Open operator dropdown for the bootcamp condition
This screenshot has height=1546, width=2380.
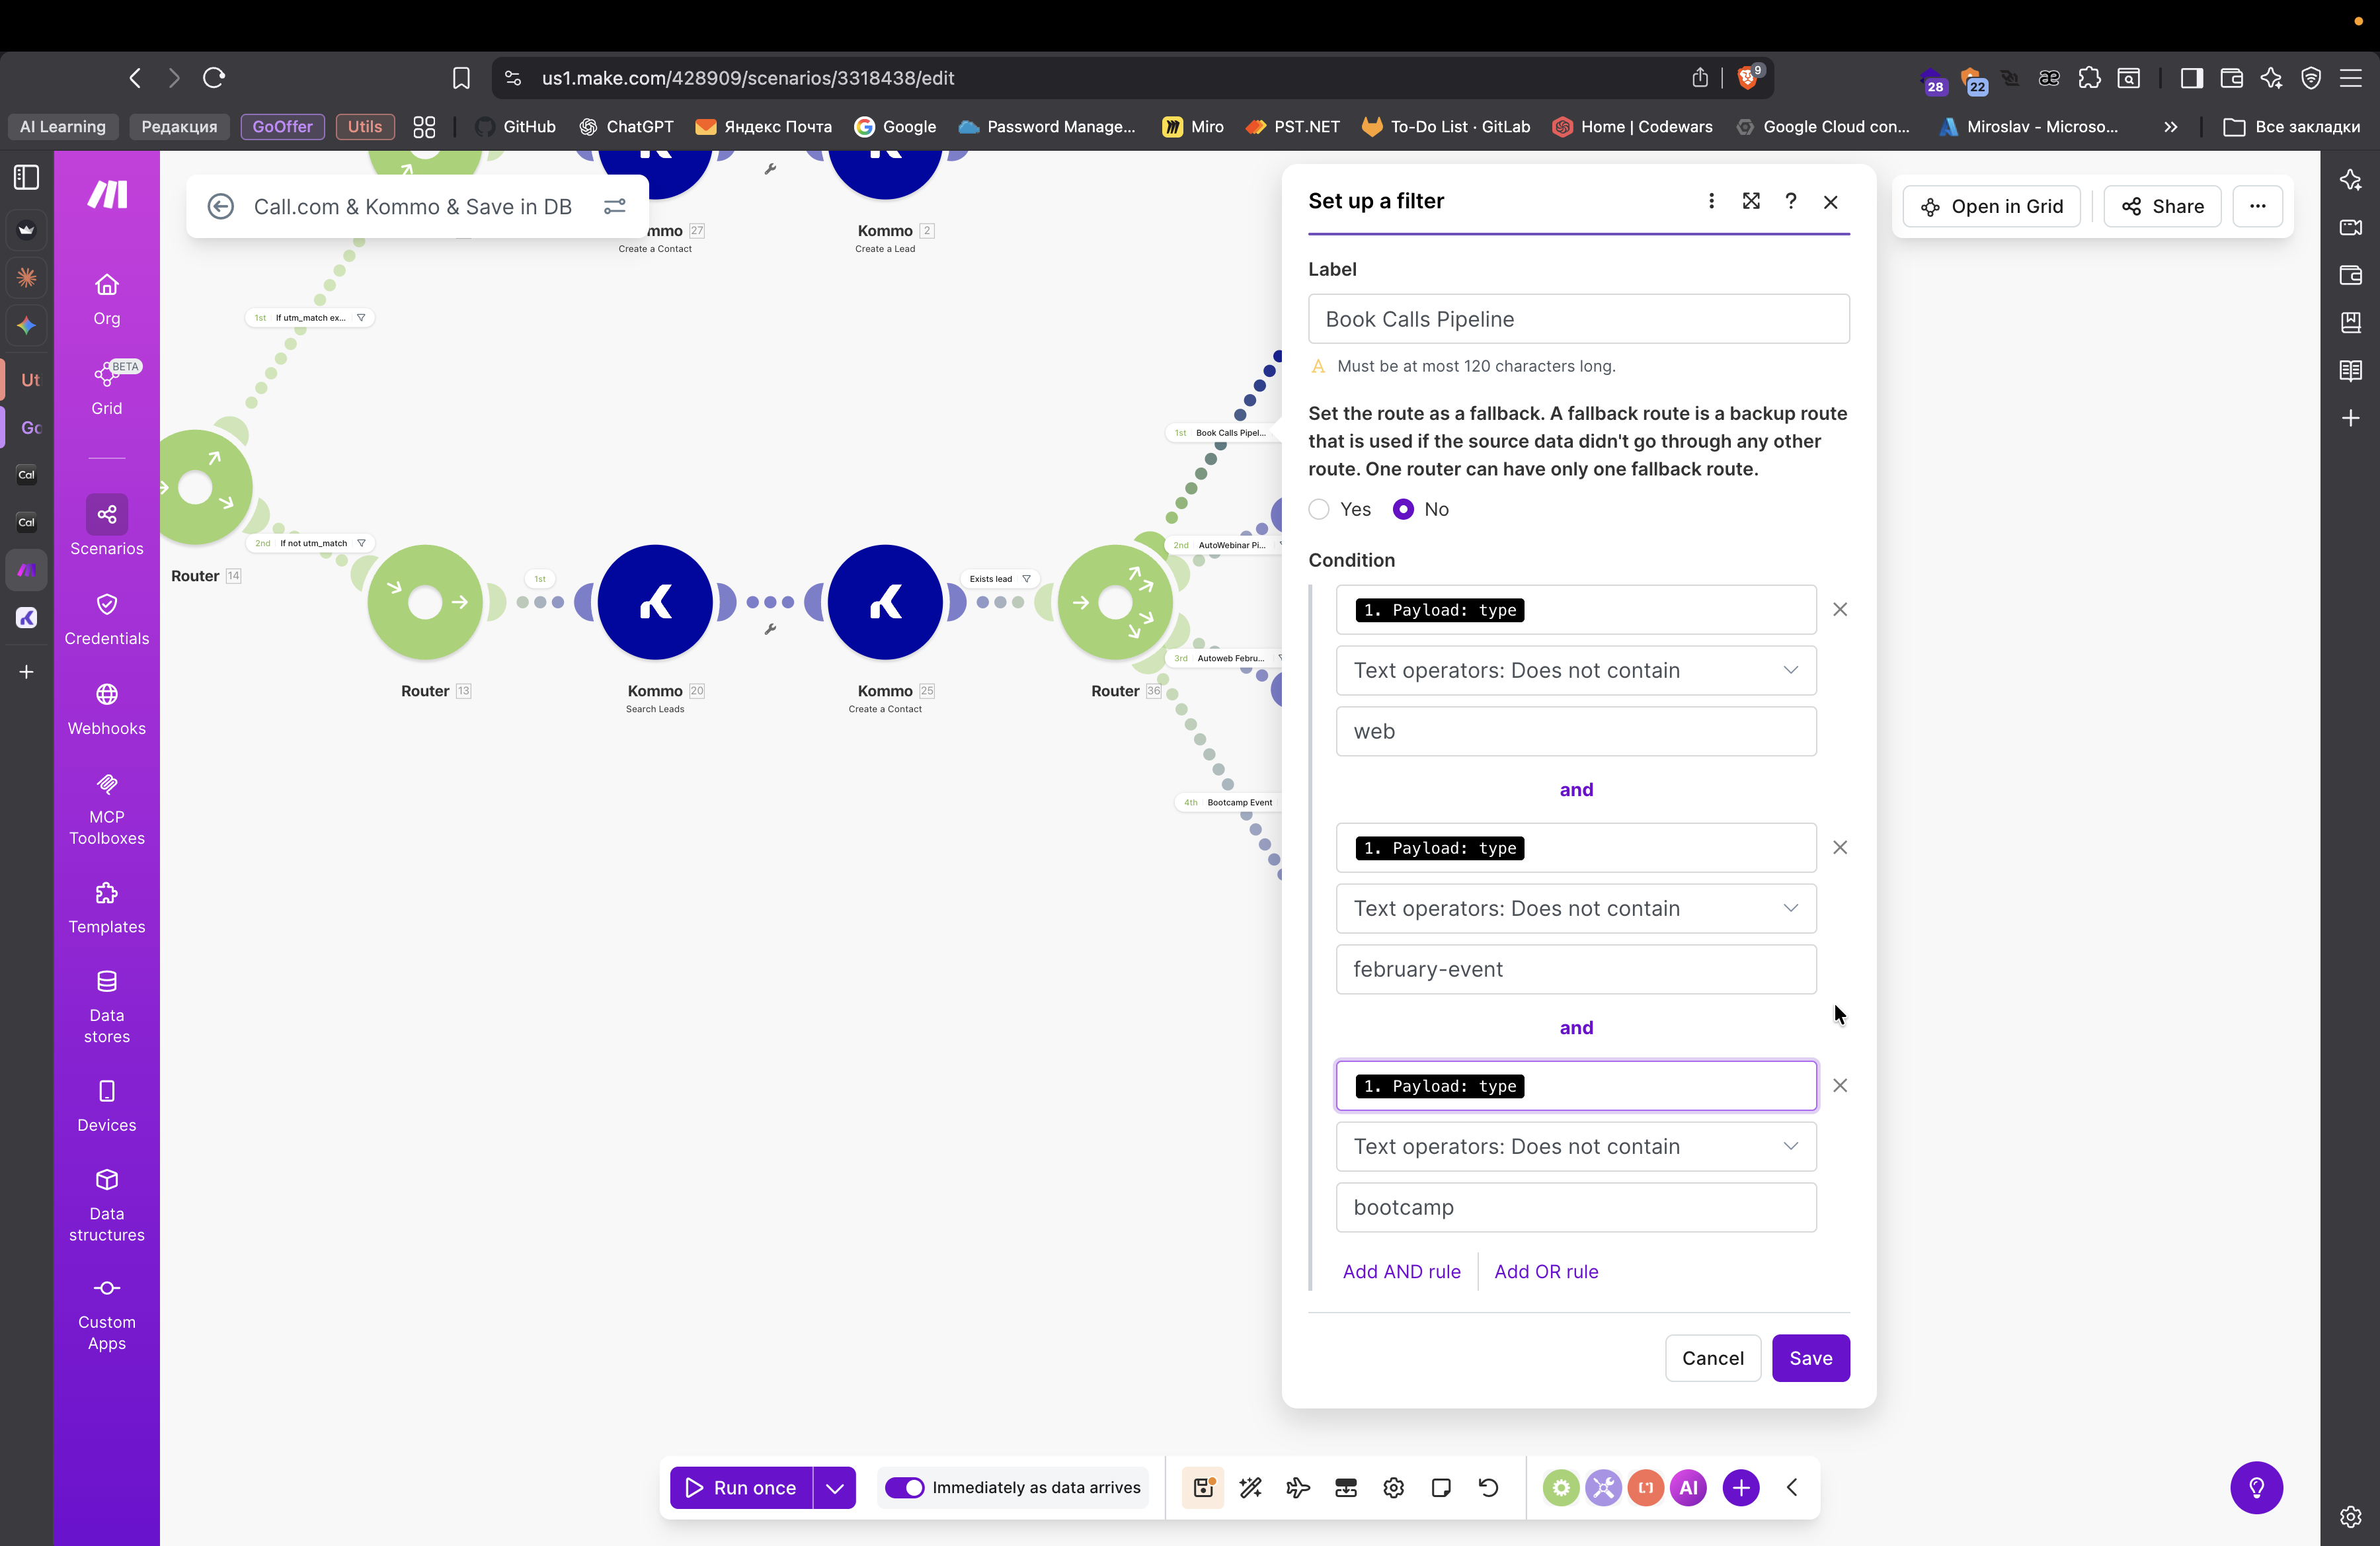[1576, 1146]
